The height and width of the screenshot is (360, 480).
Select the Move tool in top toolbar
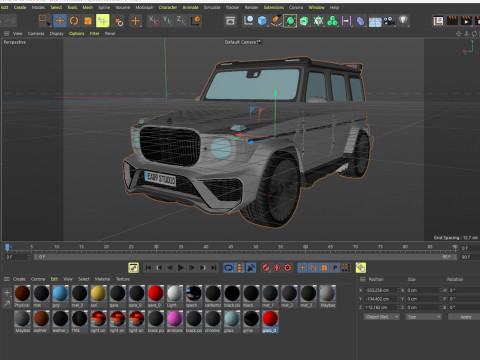(60, 21)
